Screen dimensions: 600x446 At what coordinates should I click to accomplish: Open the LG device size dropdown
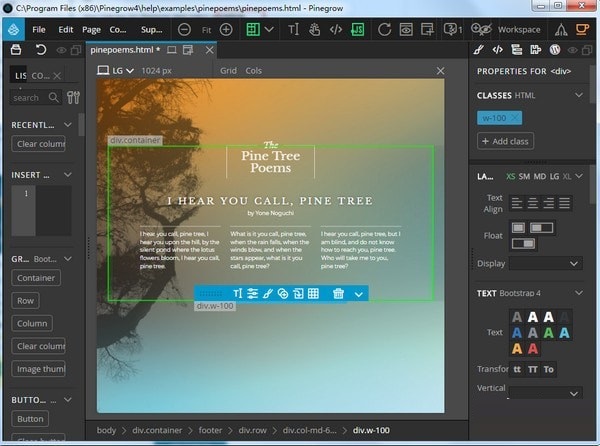pyautogui.click(x=116, y=71)
